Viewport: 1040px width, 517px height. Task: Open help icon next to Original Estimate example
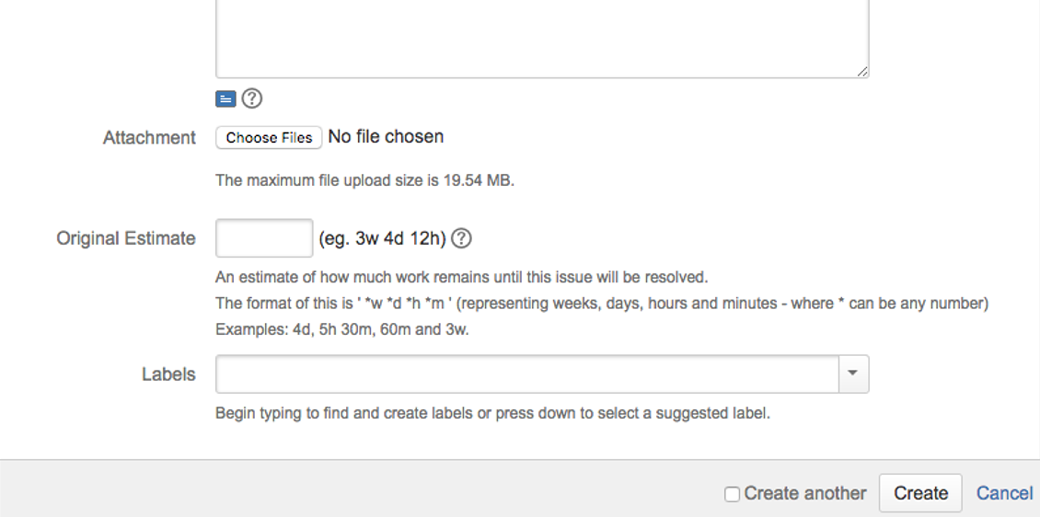462,239
